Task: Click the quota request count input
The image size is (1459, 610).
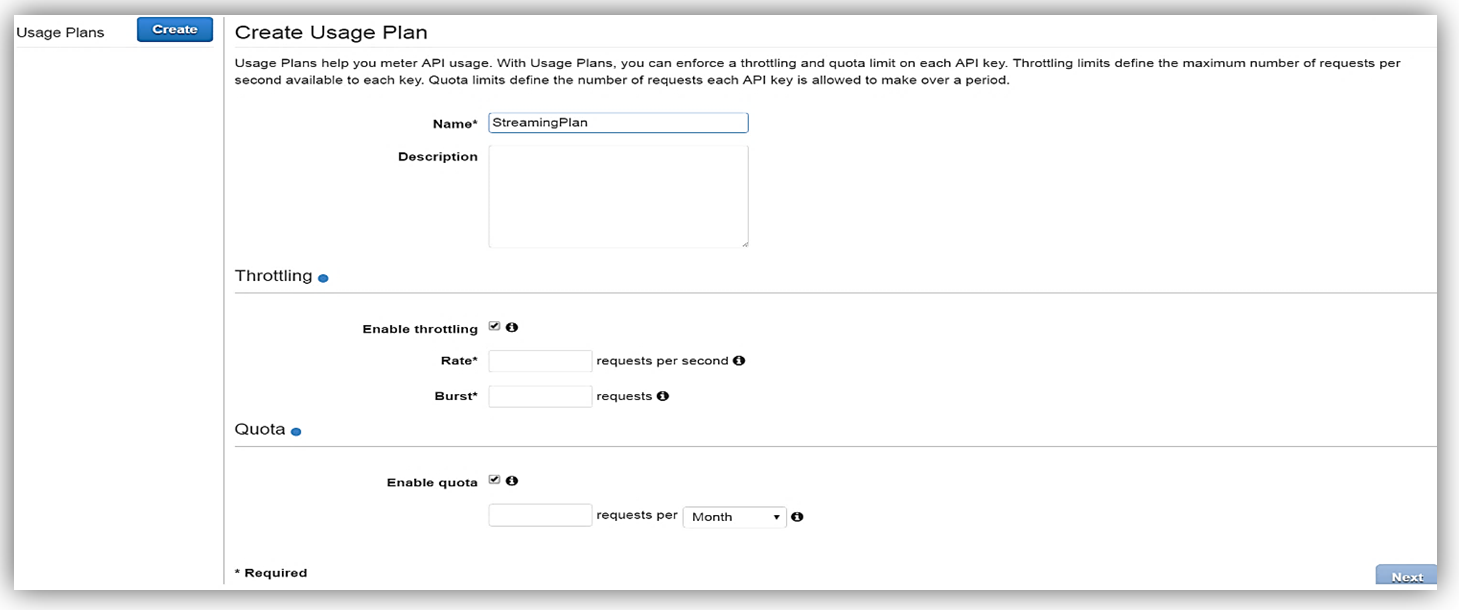Action: (x=540, y=516)
